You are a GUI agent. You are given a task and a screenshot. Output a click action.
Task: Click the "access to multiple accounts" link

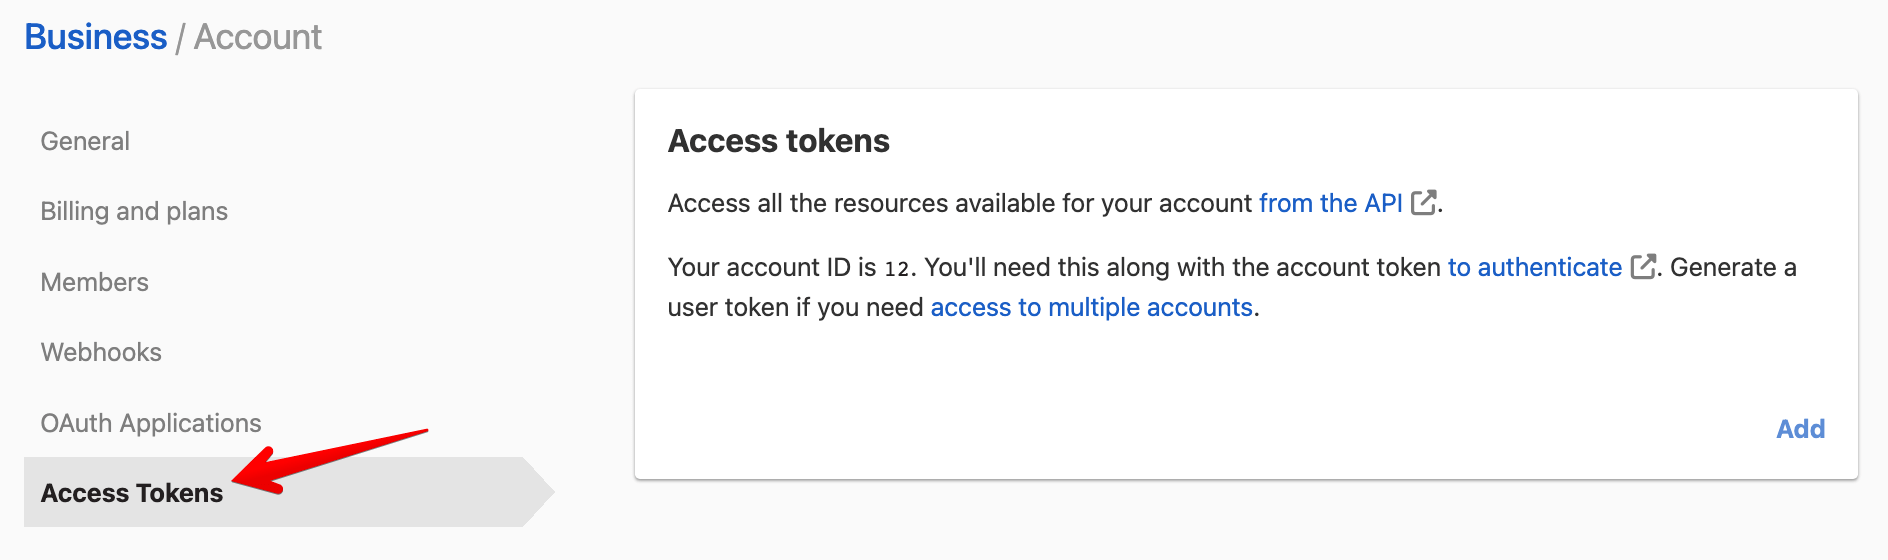1091,307
